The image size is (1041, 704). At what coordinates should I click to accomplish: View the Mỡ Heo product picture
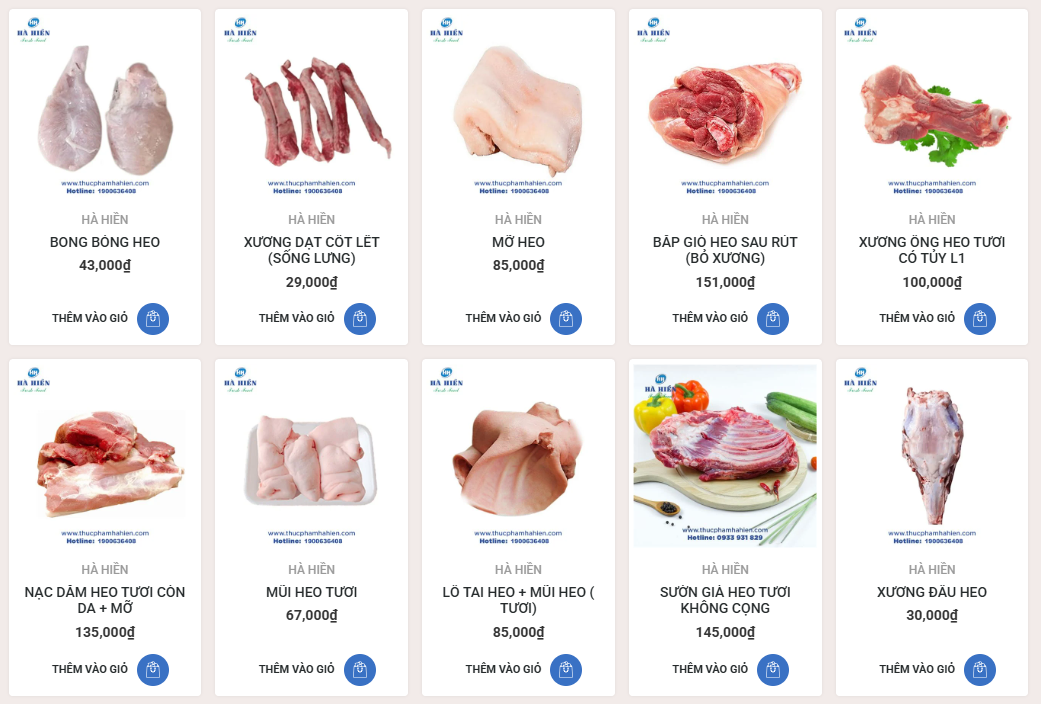pos(519,106)
